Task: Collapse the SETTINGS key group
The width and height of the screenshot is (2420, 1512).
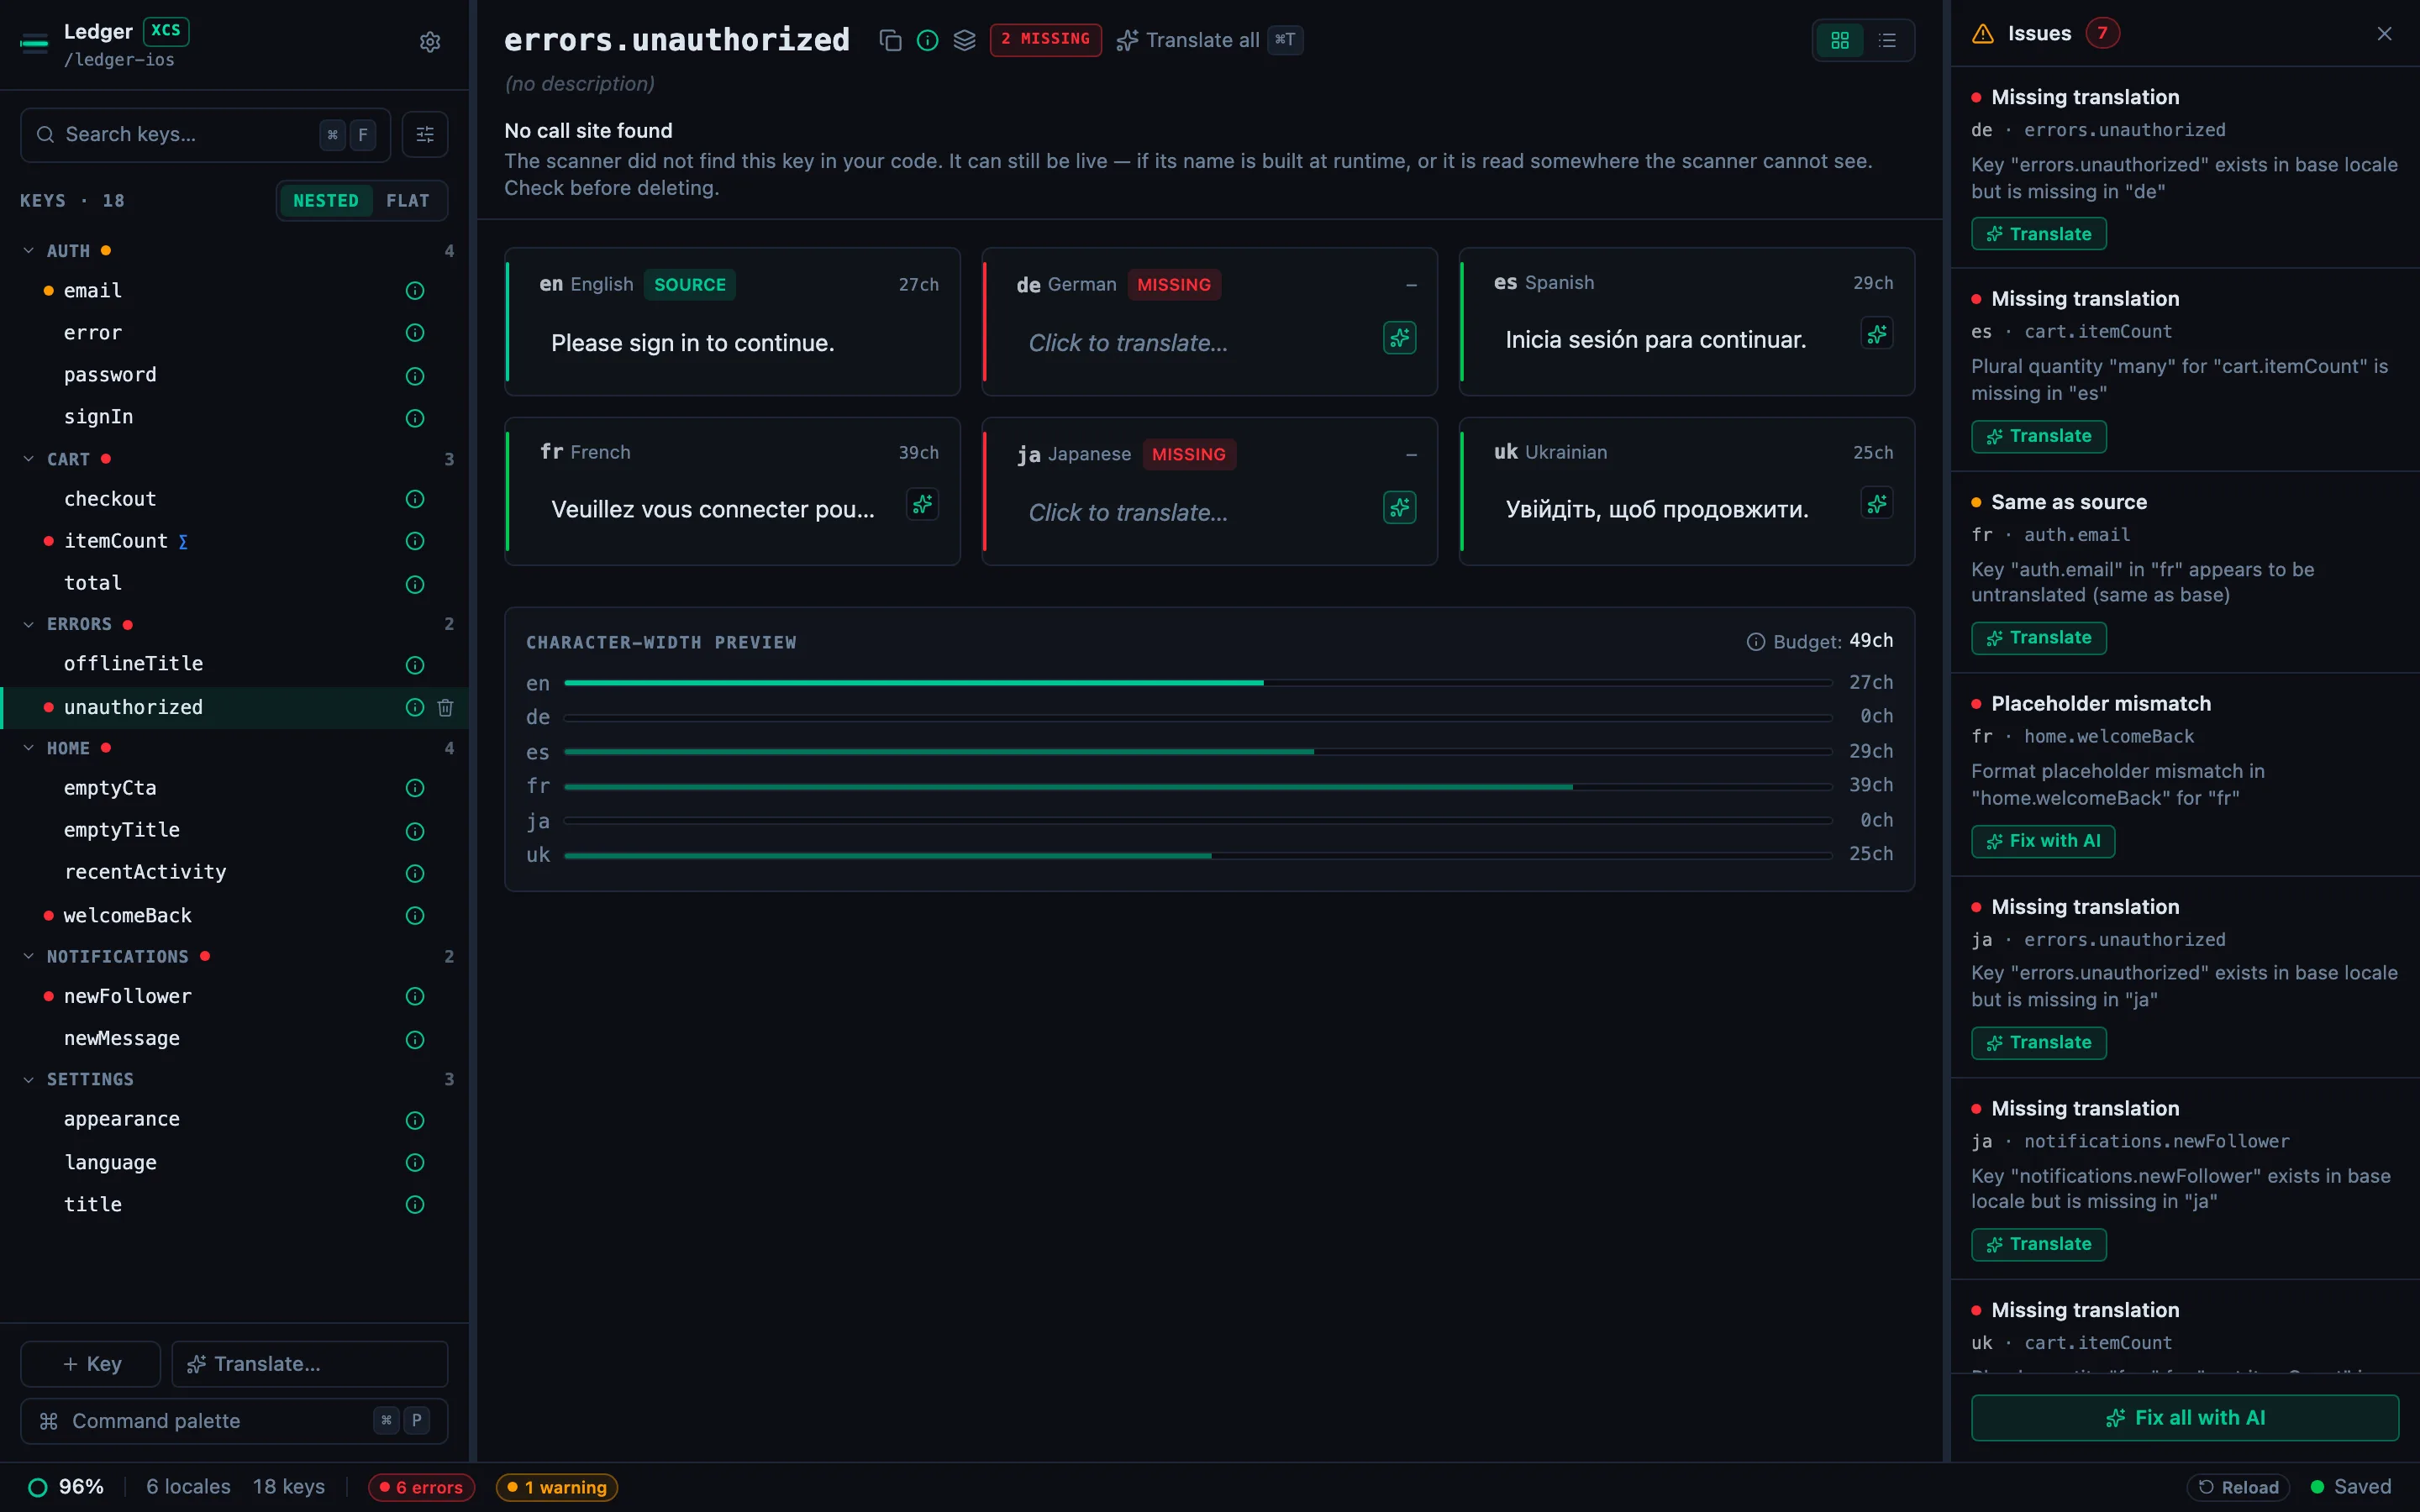Action: point(29,1079)
